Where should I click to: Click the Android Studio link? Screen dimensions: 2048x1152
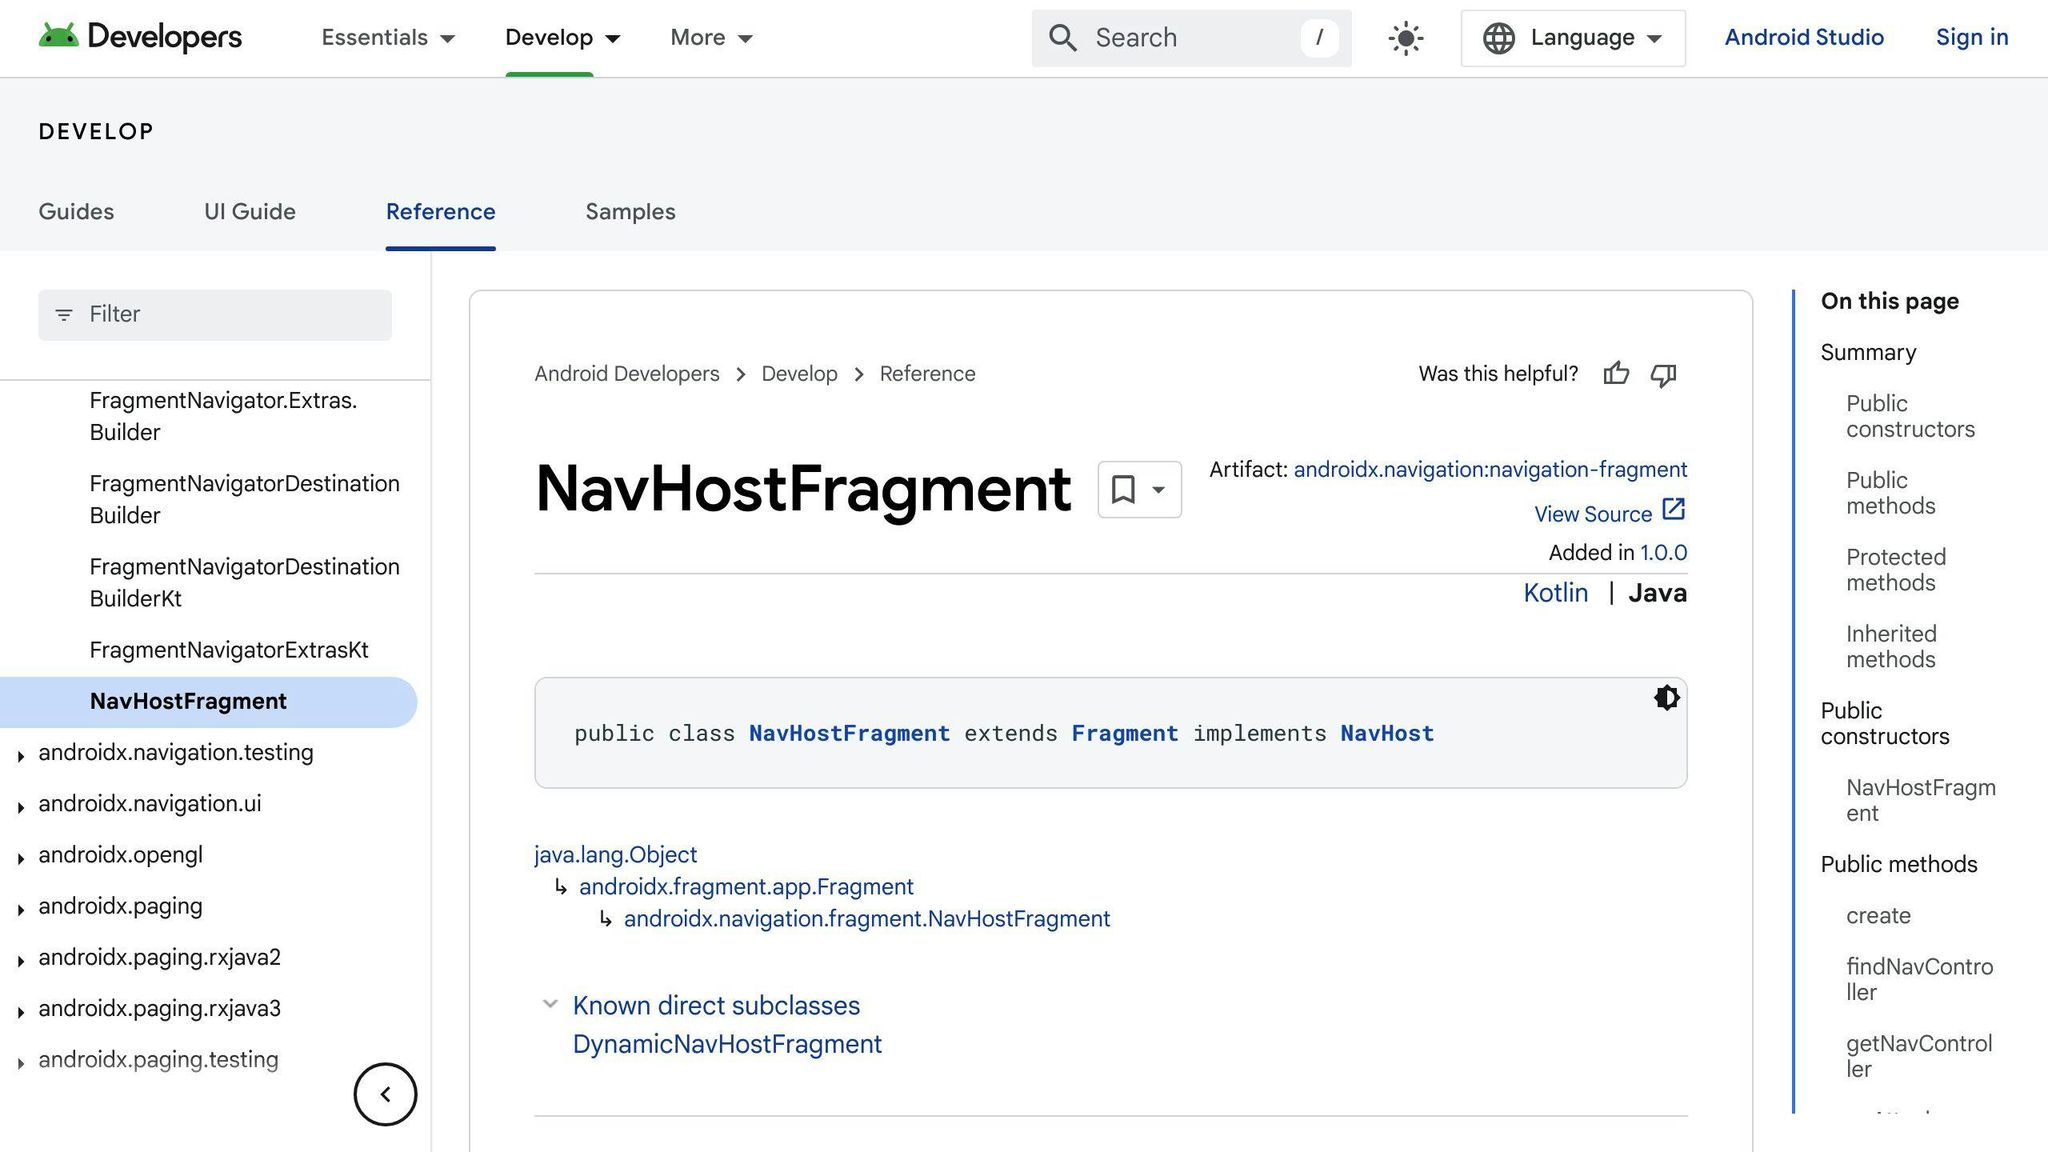[x=1804, y=37]
